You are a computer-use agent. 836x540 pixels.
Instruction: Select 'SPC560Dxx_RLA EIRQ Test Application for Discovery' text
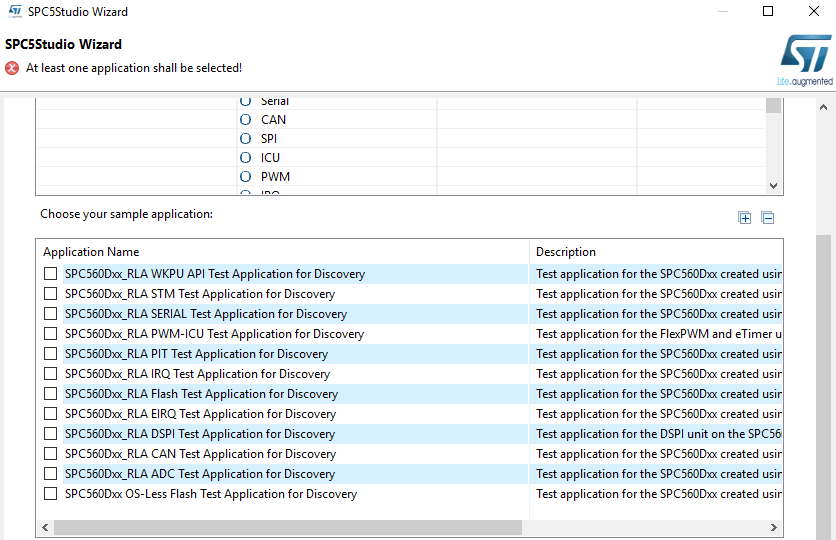(x=200, y=414)
